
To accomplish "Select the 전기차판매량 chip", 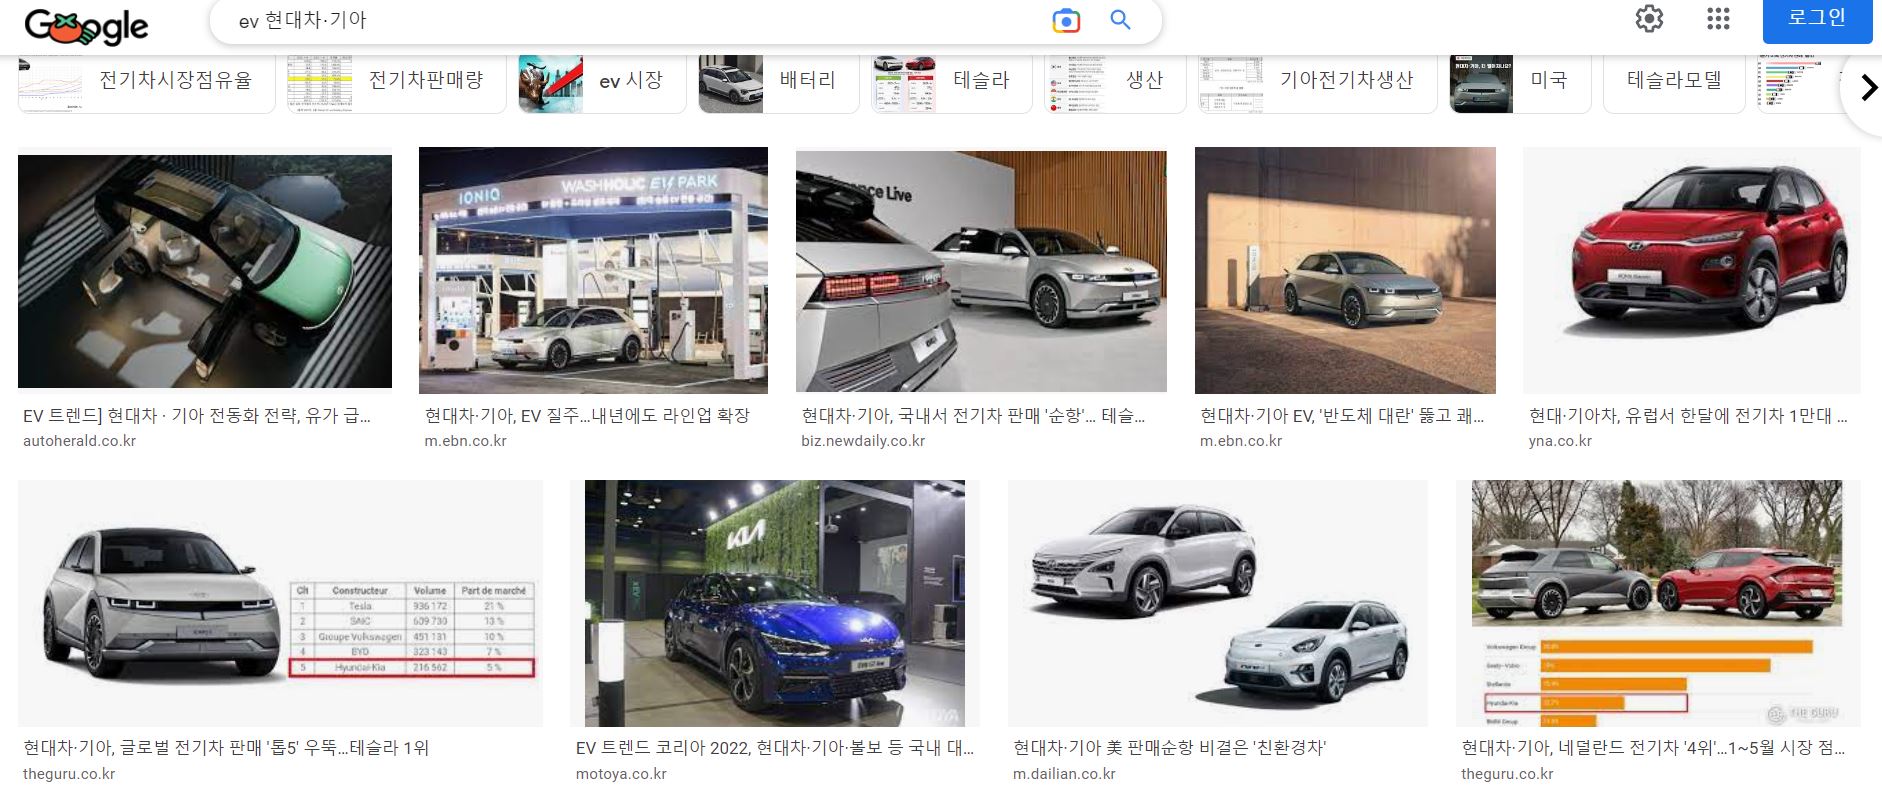I will coord(396,83).
